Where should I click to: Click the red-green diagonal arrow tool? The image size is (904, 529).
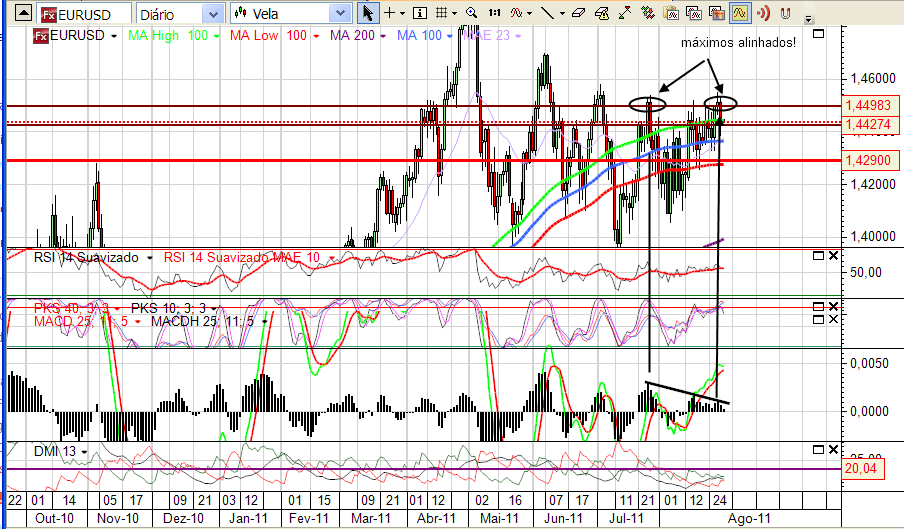pyautogui.click(x=625, y=13)
